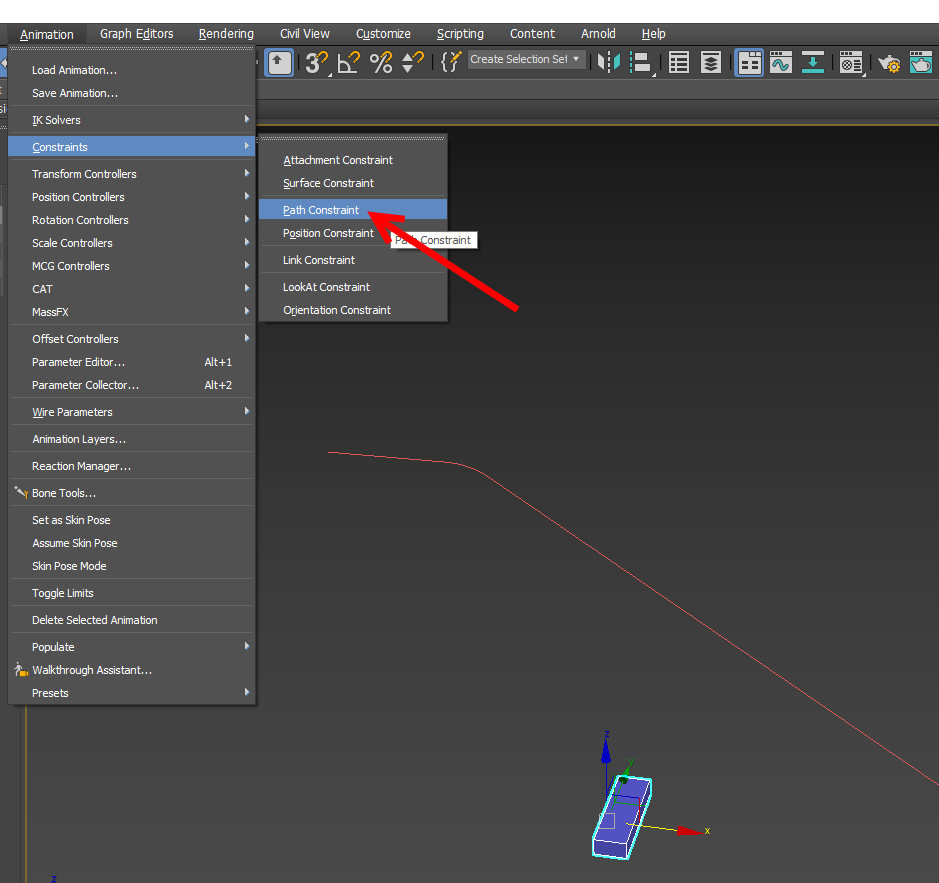Toggle the 3D Snaps button
Screen dimensions: 939x883
pos(316,62)
